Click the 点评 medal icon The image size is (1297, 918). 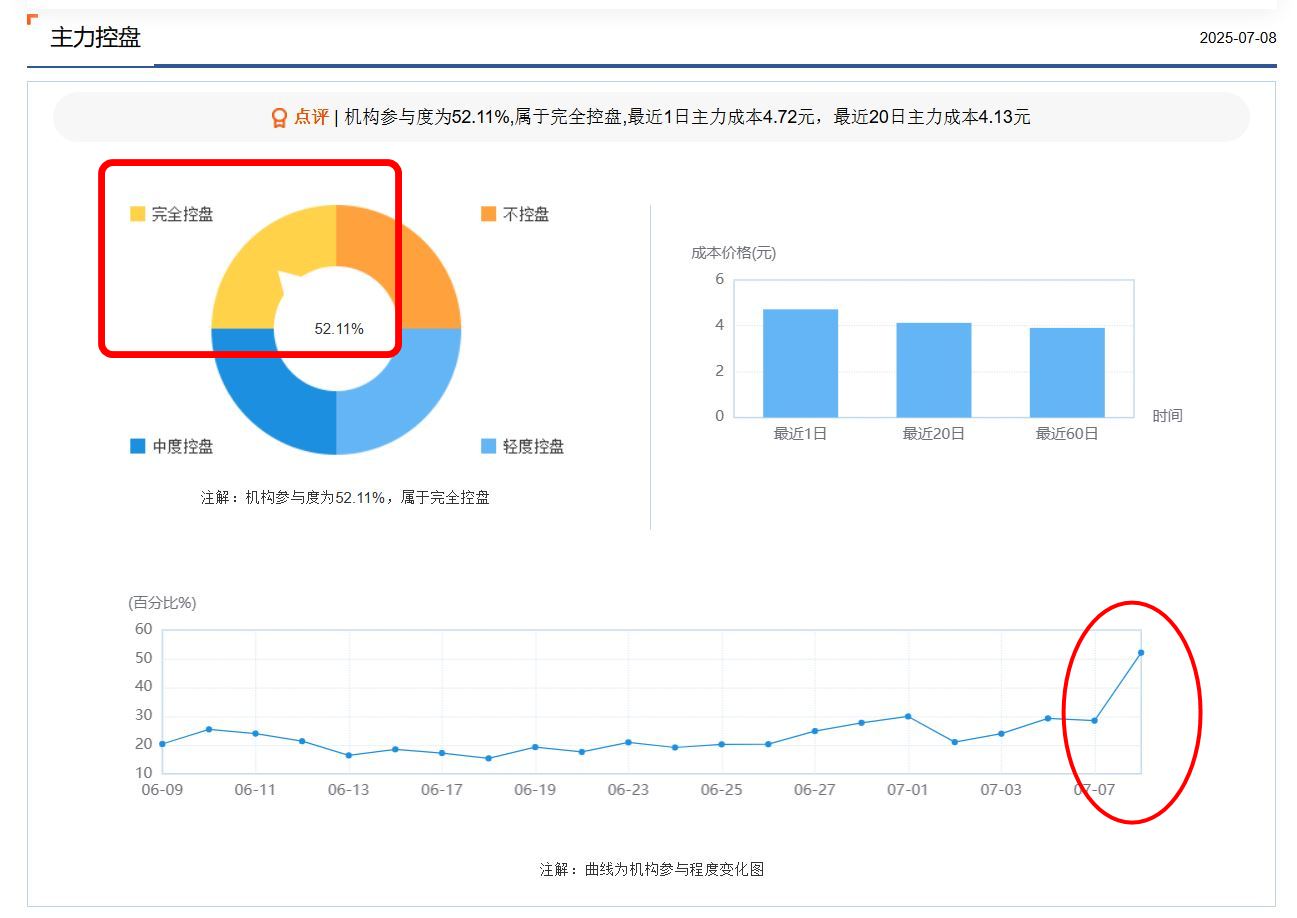pyautogui.click(x=279, y=118)
